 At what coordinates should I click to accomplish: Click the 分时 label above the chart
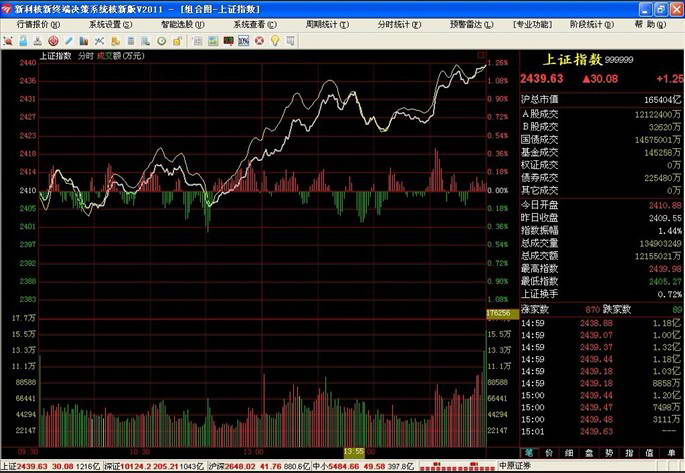point(86,56)
